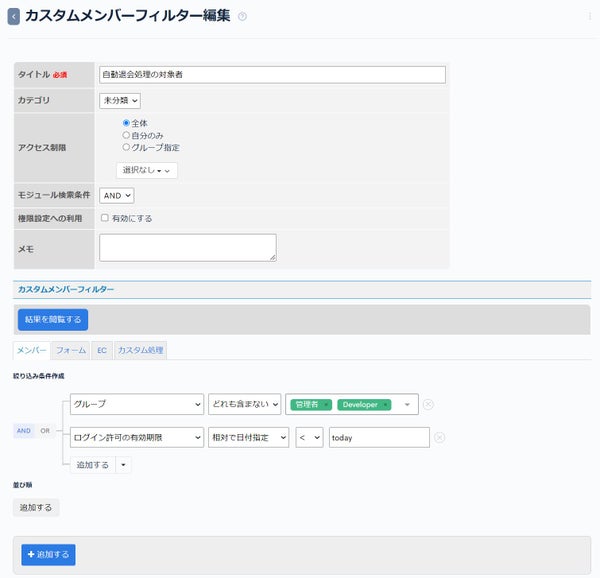The width and height of the screenshot is (600, 578).
Task: Enable the 有効にする checkbox
Action: point(104,218)
